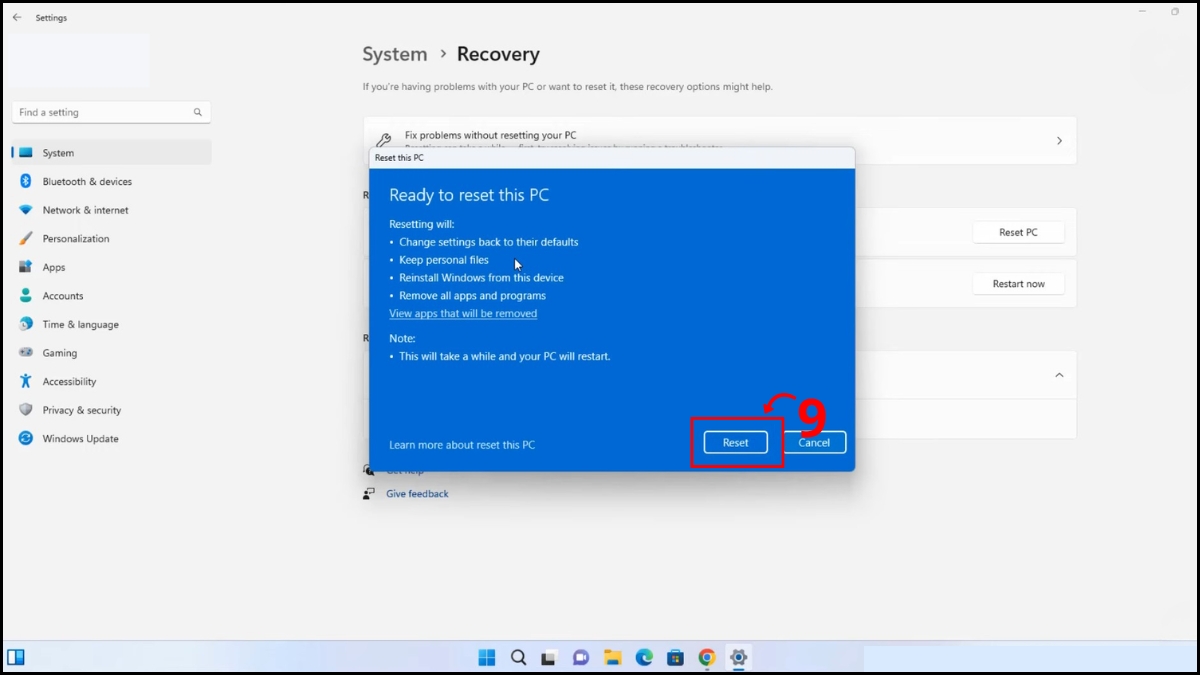The height and width of the screenshot is (675, 1200).
Task: Open Gaming settings from the sidebar
Action: [67, 352]
